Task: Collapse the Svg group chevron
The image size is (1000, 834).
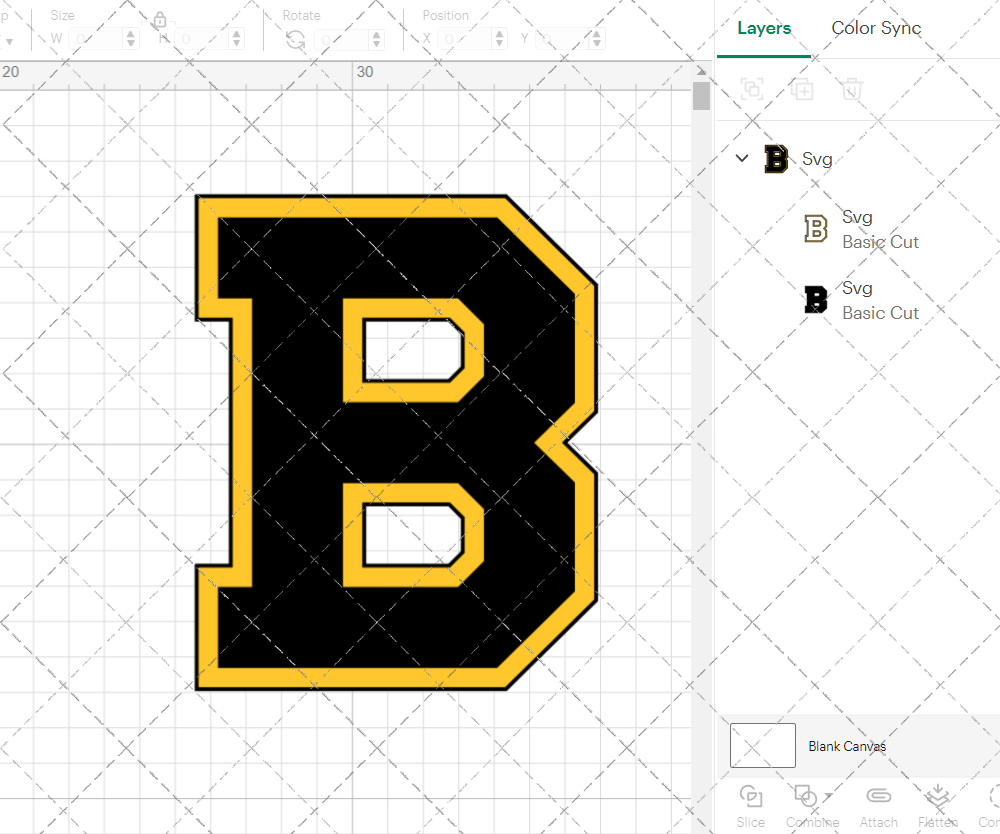Action: [x=742, y=158]
